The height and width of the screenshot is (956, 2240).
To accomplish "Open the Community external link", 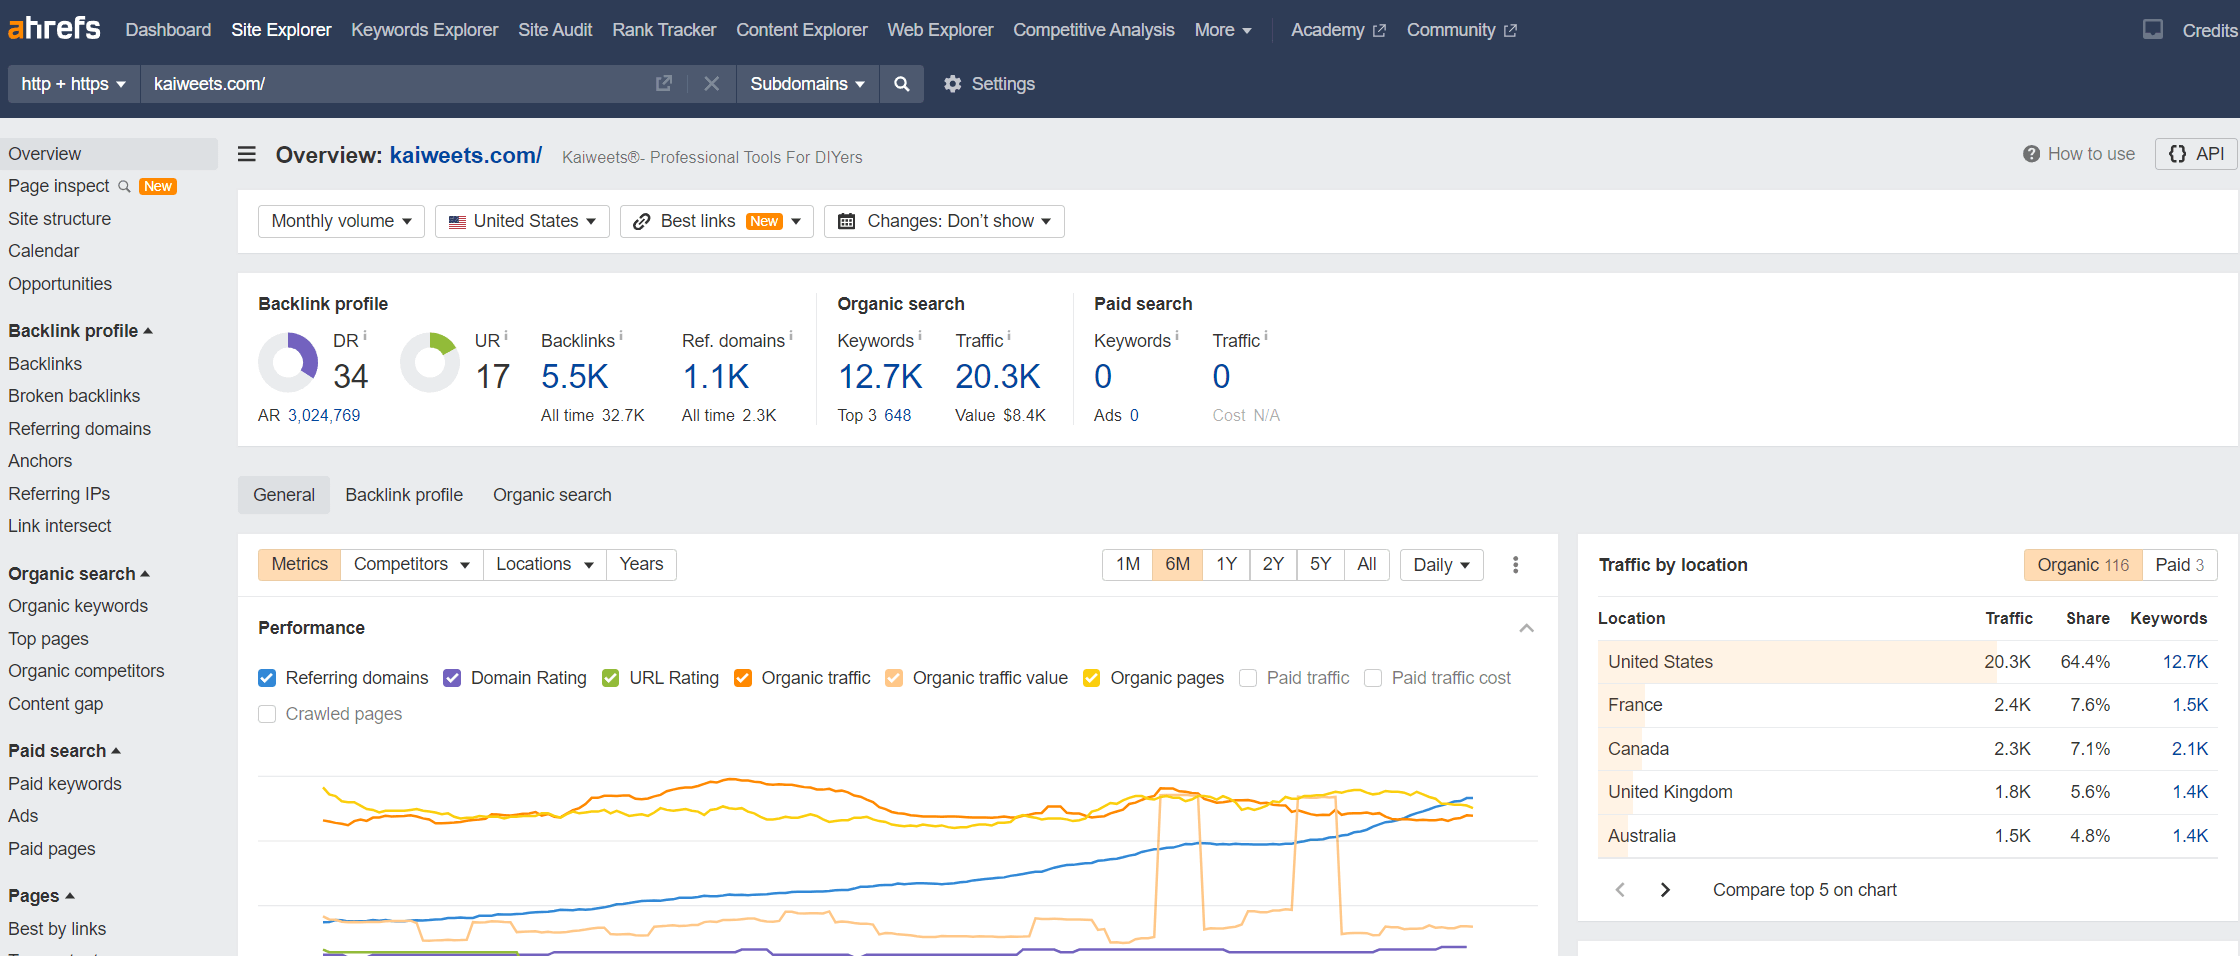I will click(x=1462, y=30).
